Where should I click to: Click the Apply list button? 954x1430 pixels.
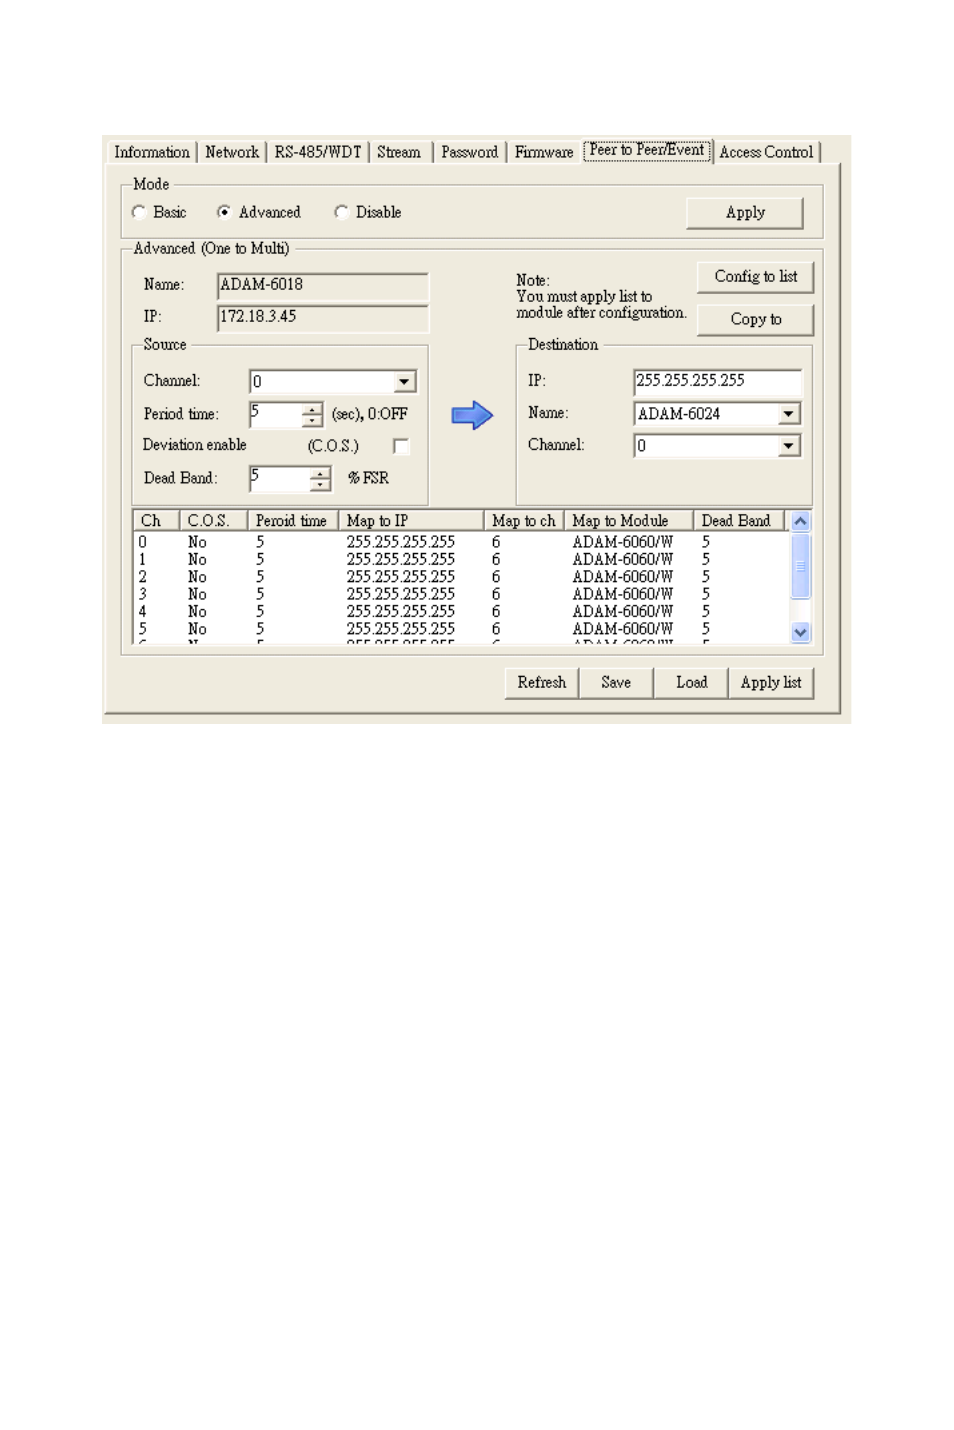coord(771,683)
